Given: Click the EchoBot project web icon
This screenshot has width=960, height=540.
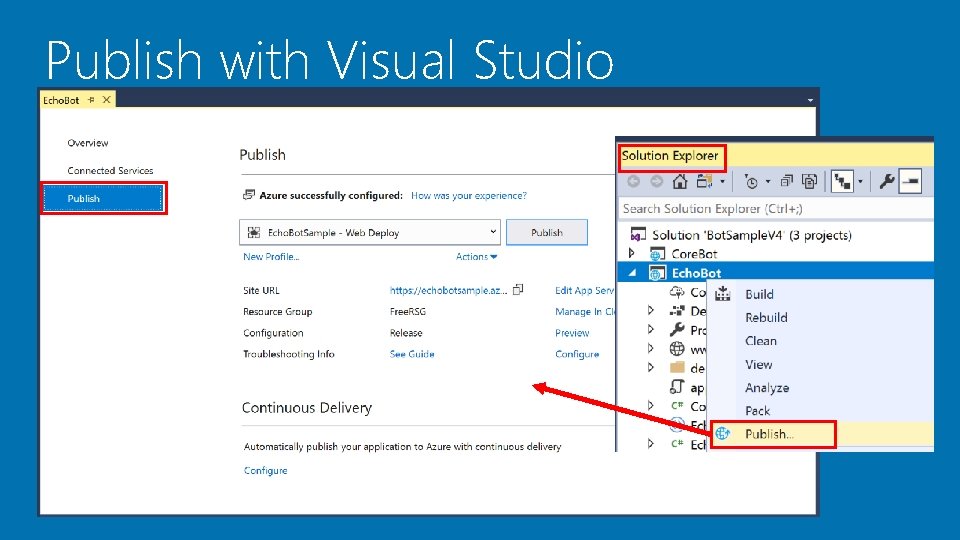Looking at the screenshot, I should pyautogui.click(x=657, y=273).
